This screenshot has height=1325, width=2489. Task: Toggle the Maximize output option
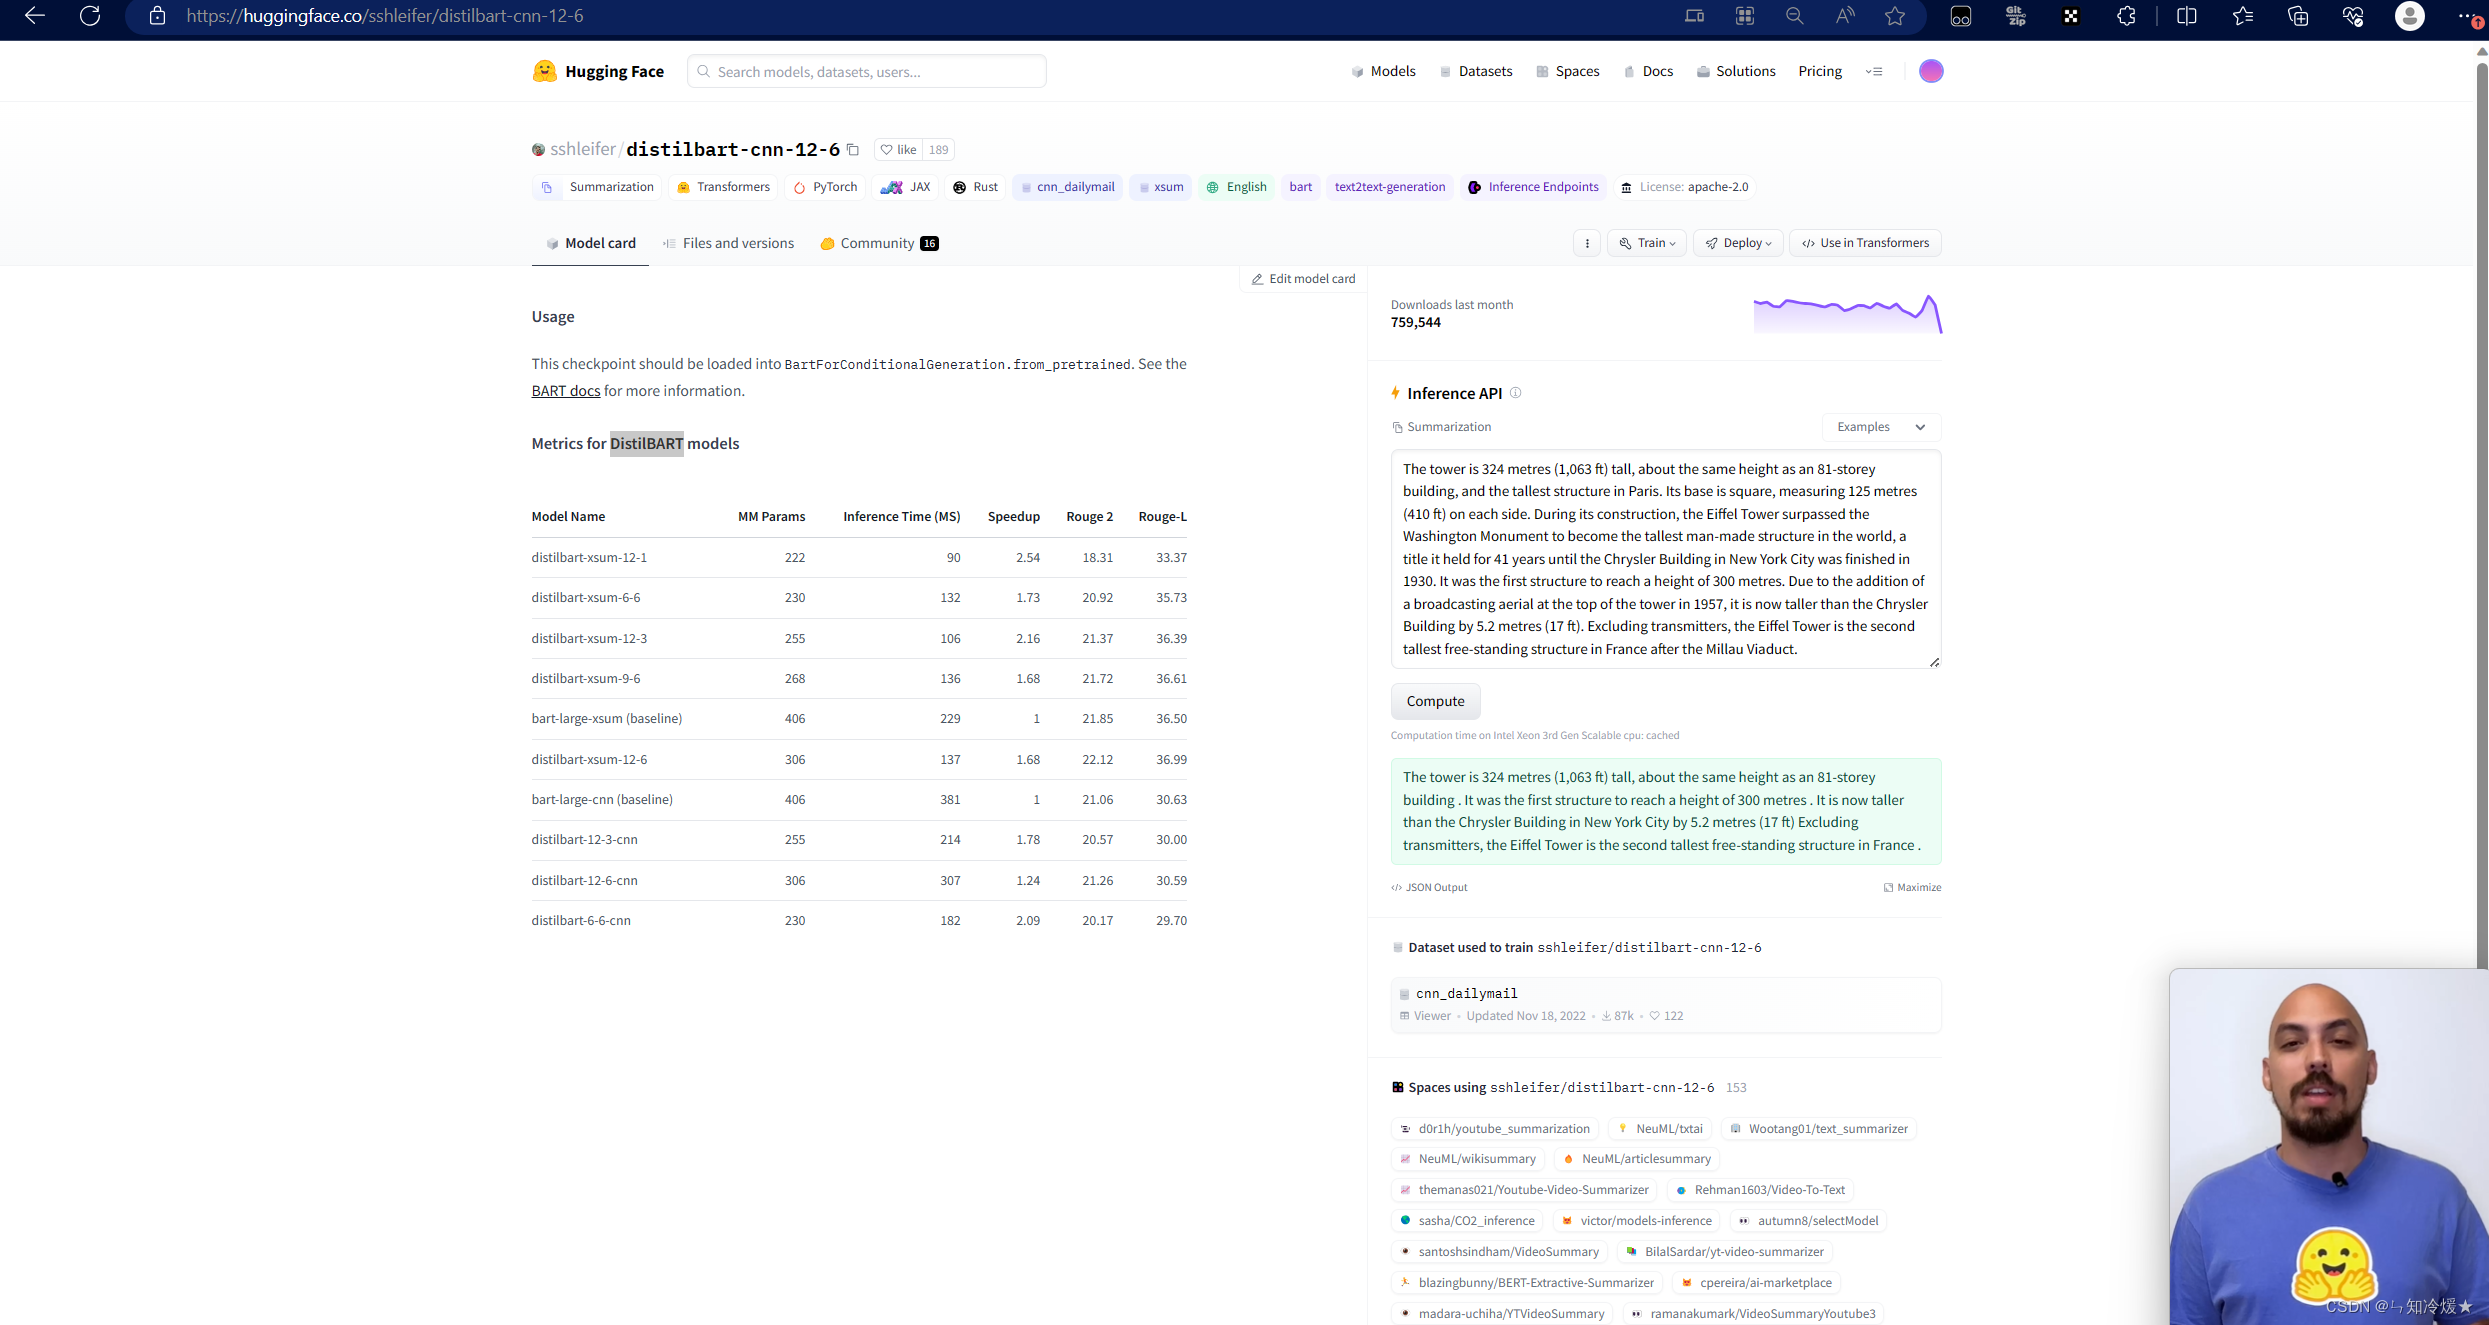1912,887
